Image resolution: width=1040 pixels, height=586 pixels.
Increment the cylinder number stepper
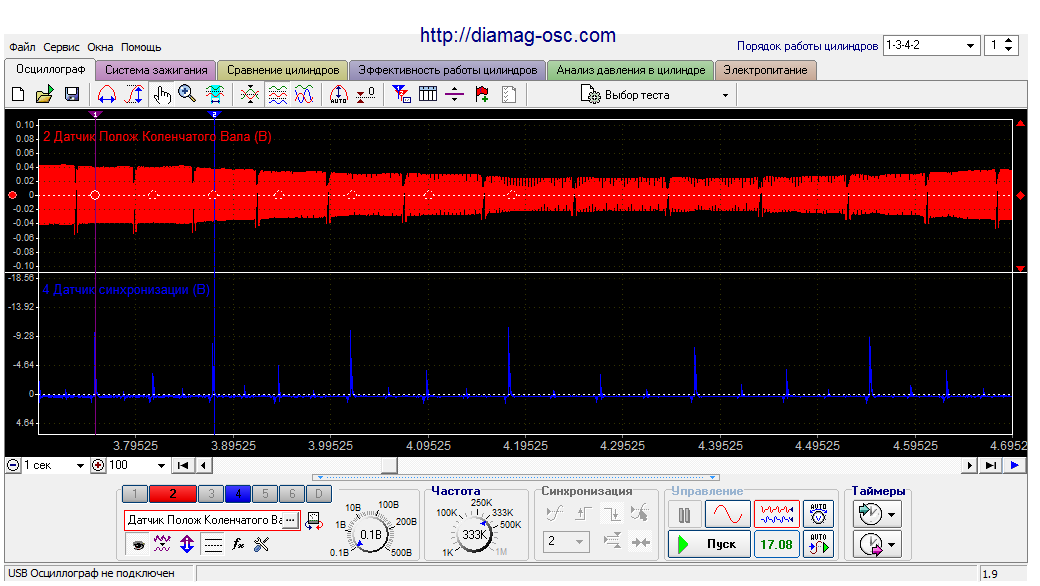[1008, 41]
